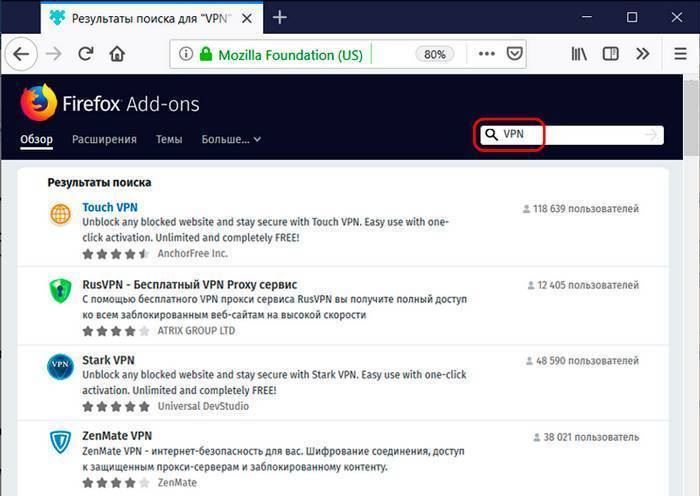
Task: Click the green padlock security icon
Action: 205,54
